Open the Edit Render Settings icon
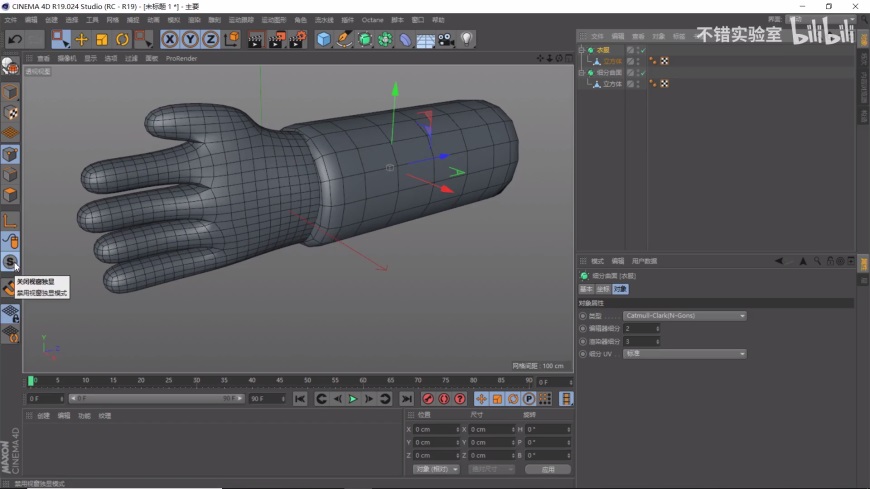The image size is (870, 489). (x=298, y=39)
